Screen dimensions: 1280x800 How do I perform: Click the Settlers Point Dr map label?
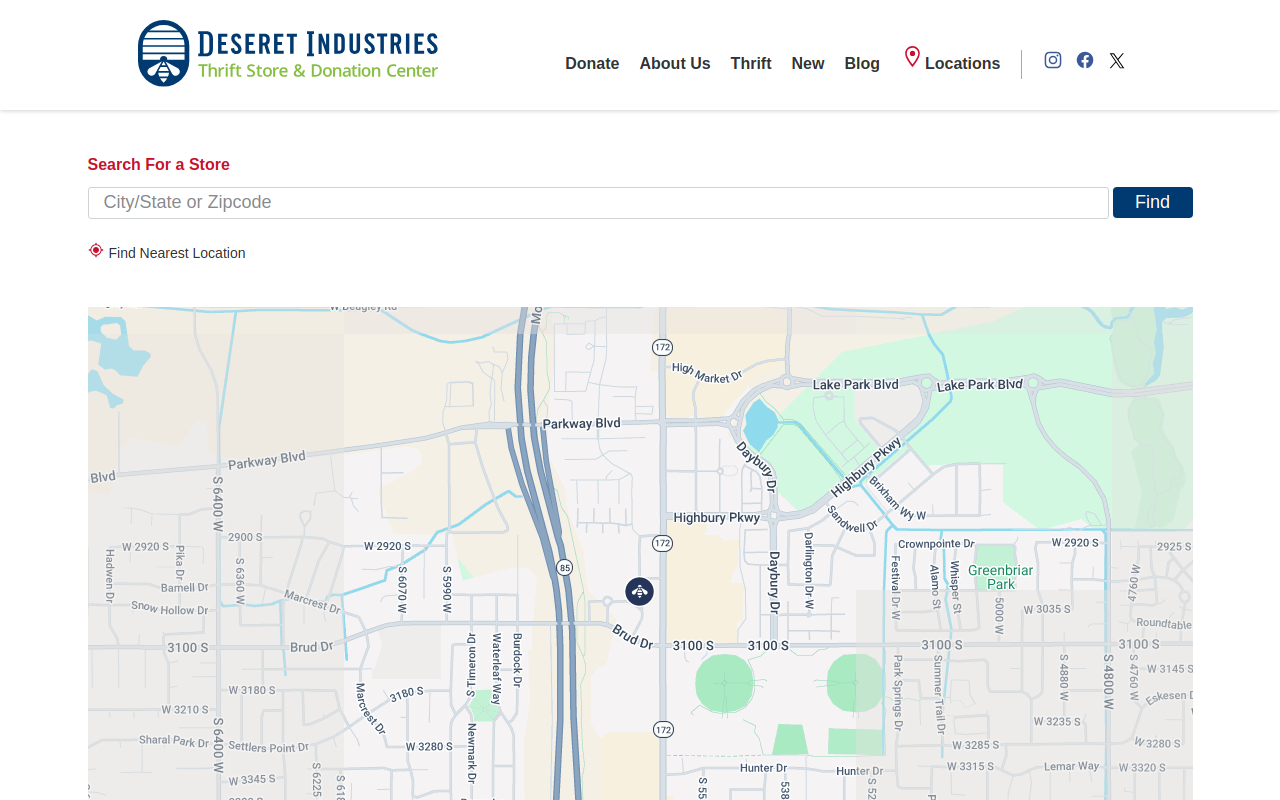coord(268,747)
